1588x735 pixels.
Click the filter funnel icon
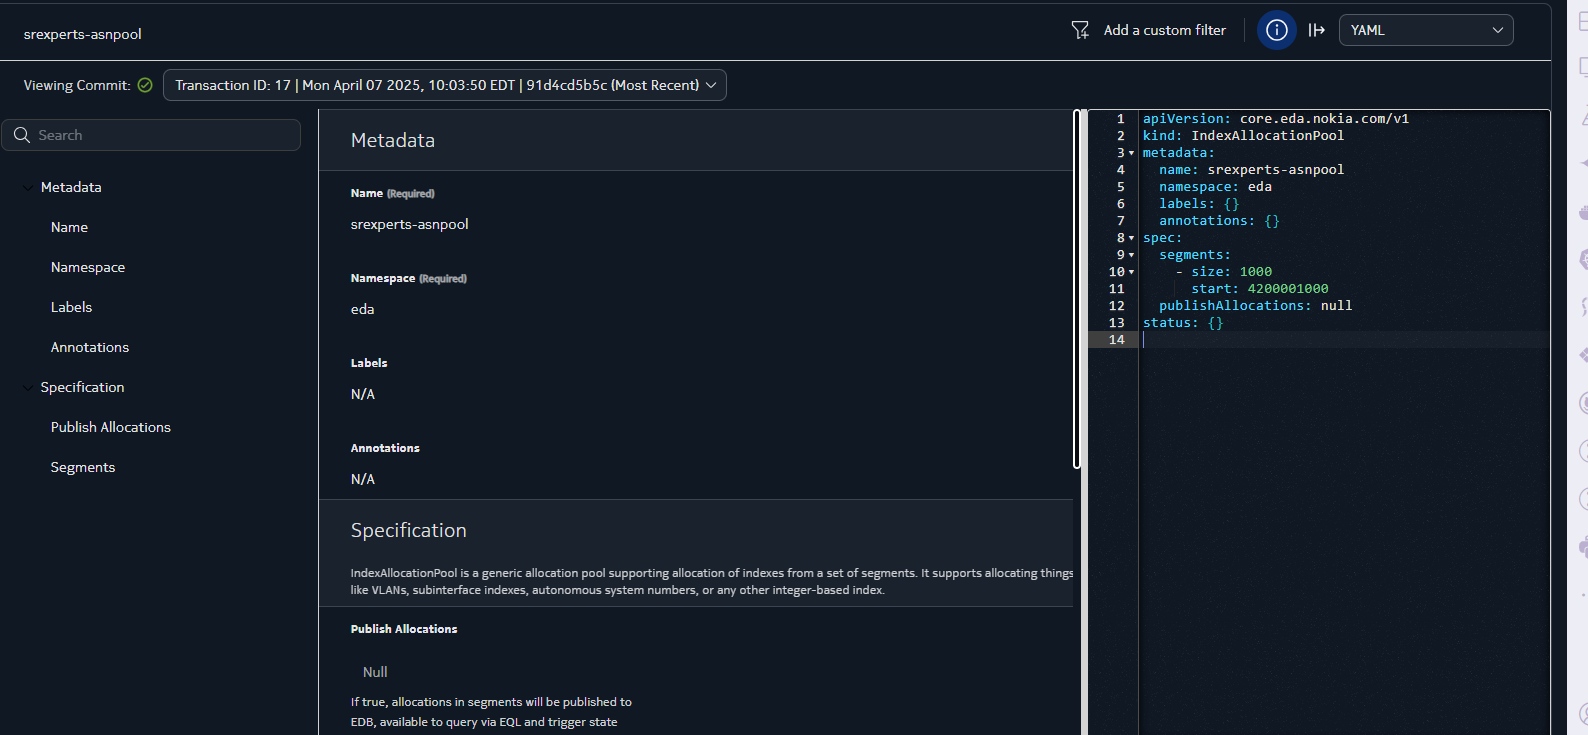coord(1080,30)
